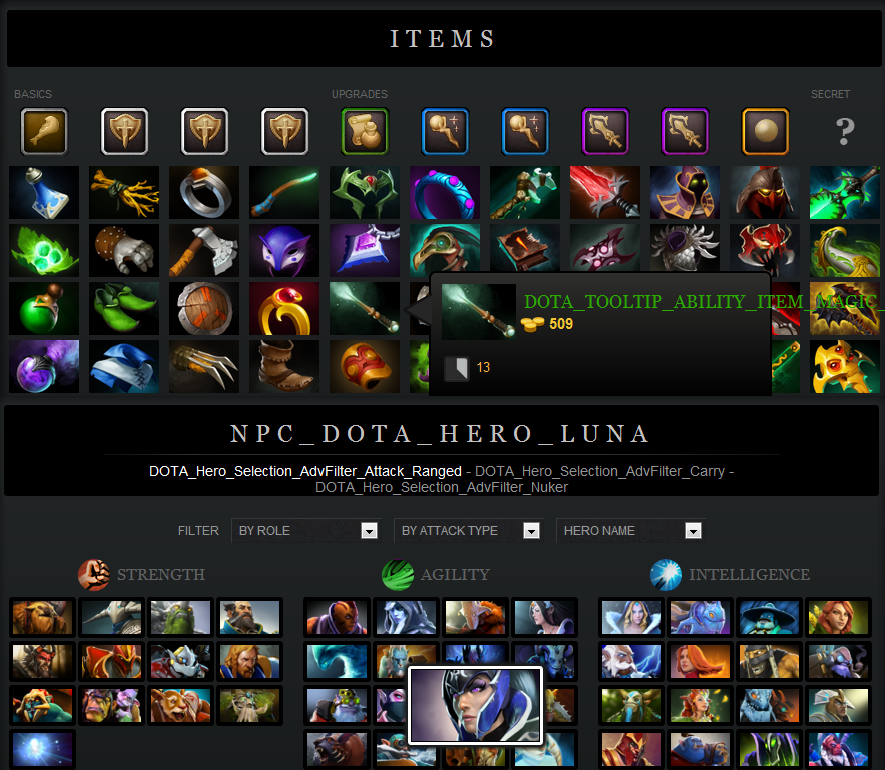The height and width of the screenshot is (770, 885).
Task: Click the Crystal Maiden hero portrait
Action: tap(631, 618)
